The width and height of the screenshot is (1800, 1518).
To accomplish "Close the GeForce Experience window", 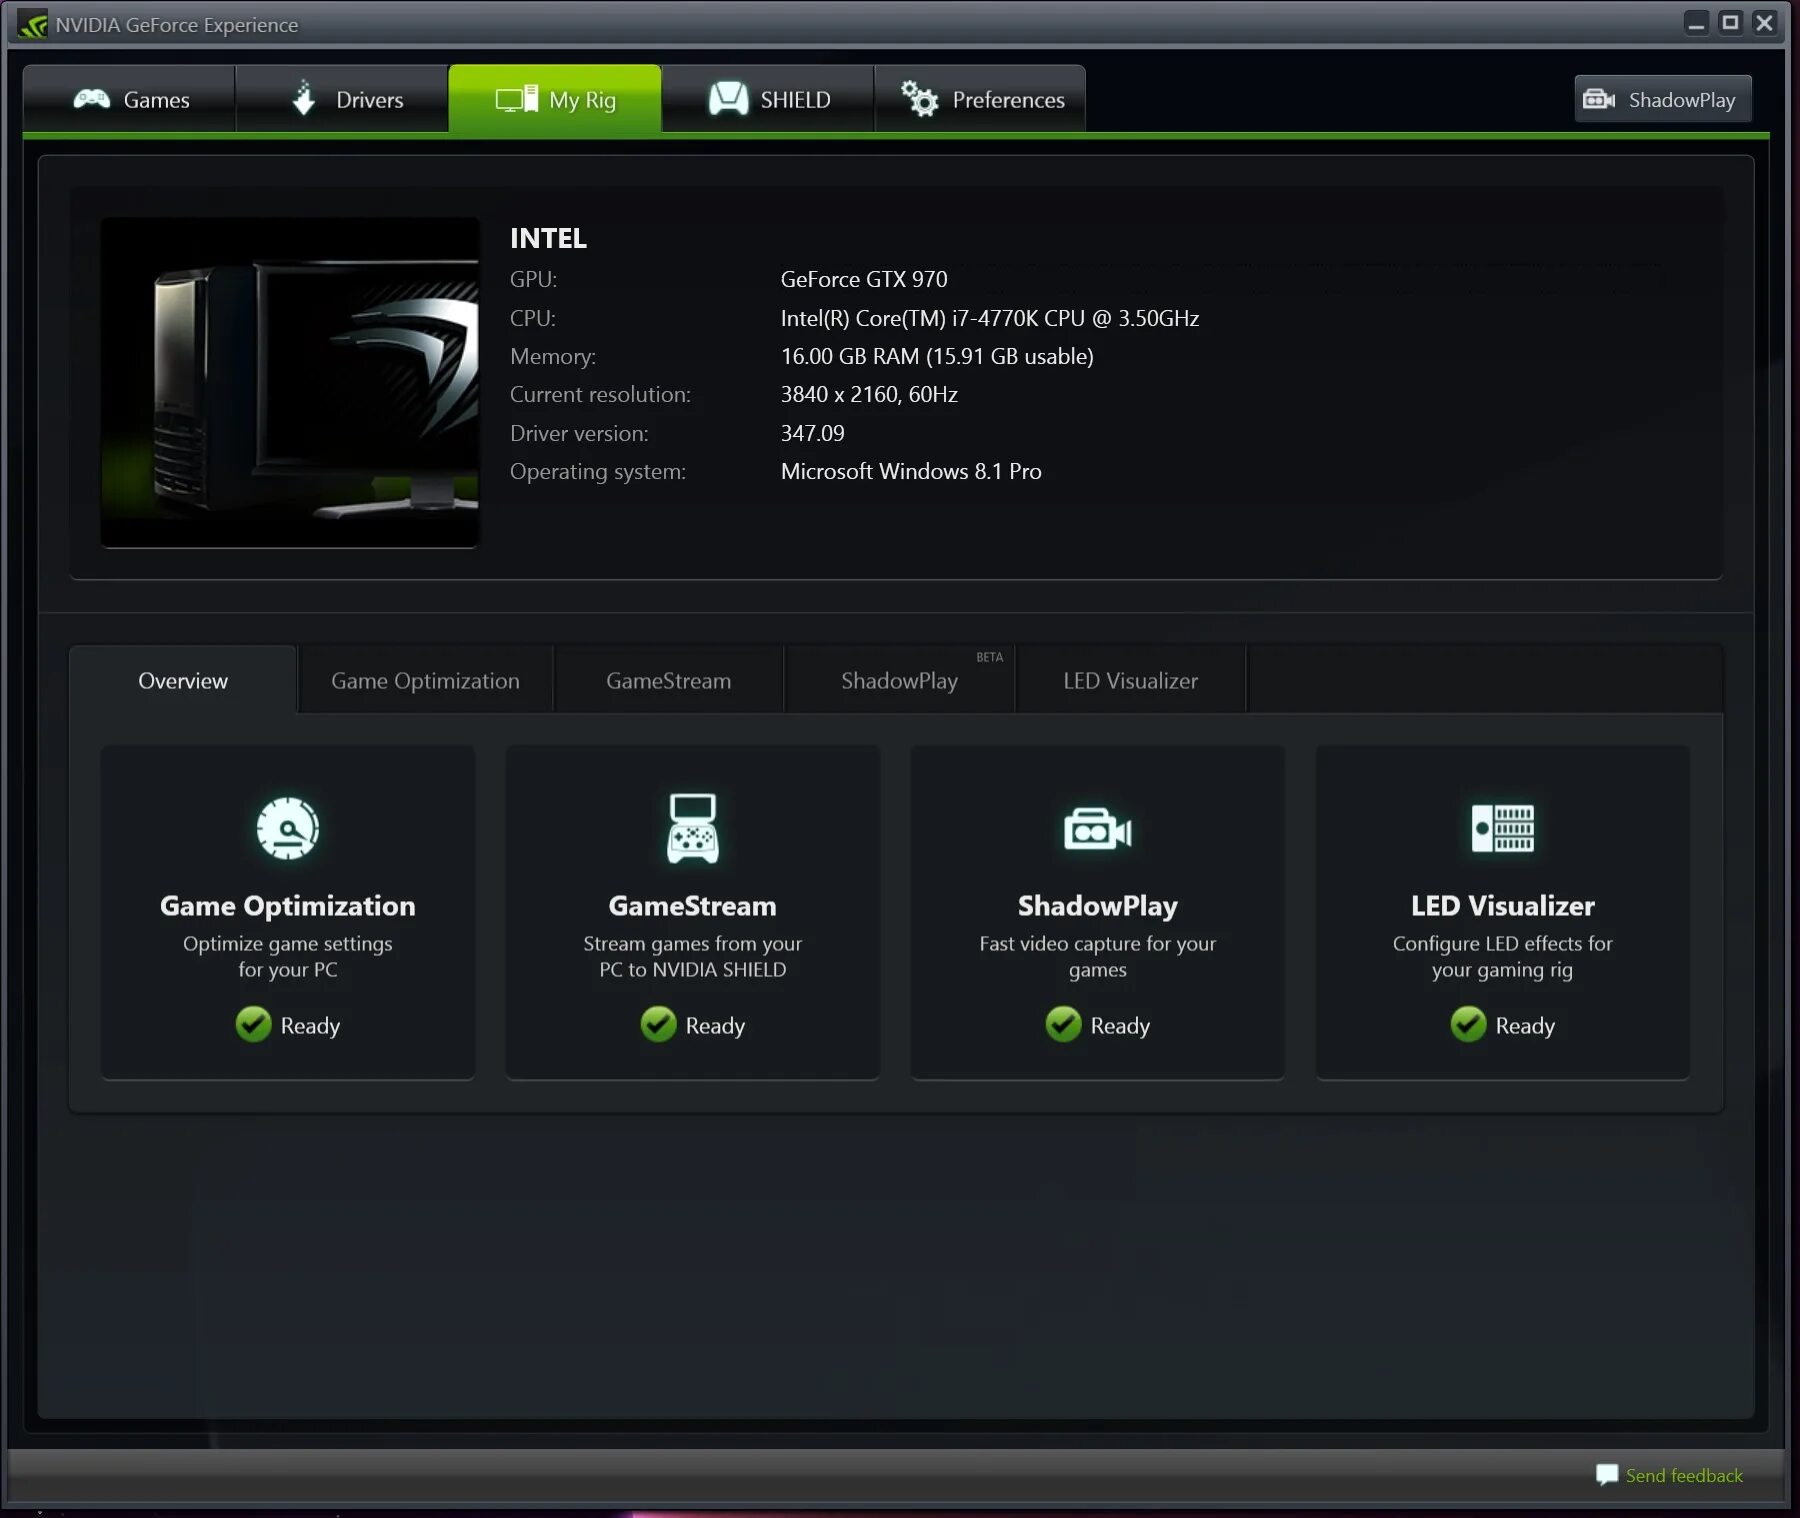I will pyautogui.click(x=1765, y=22).
